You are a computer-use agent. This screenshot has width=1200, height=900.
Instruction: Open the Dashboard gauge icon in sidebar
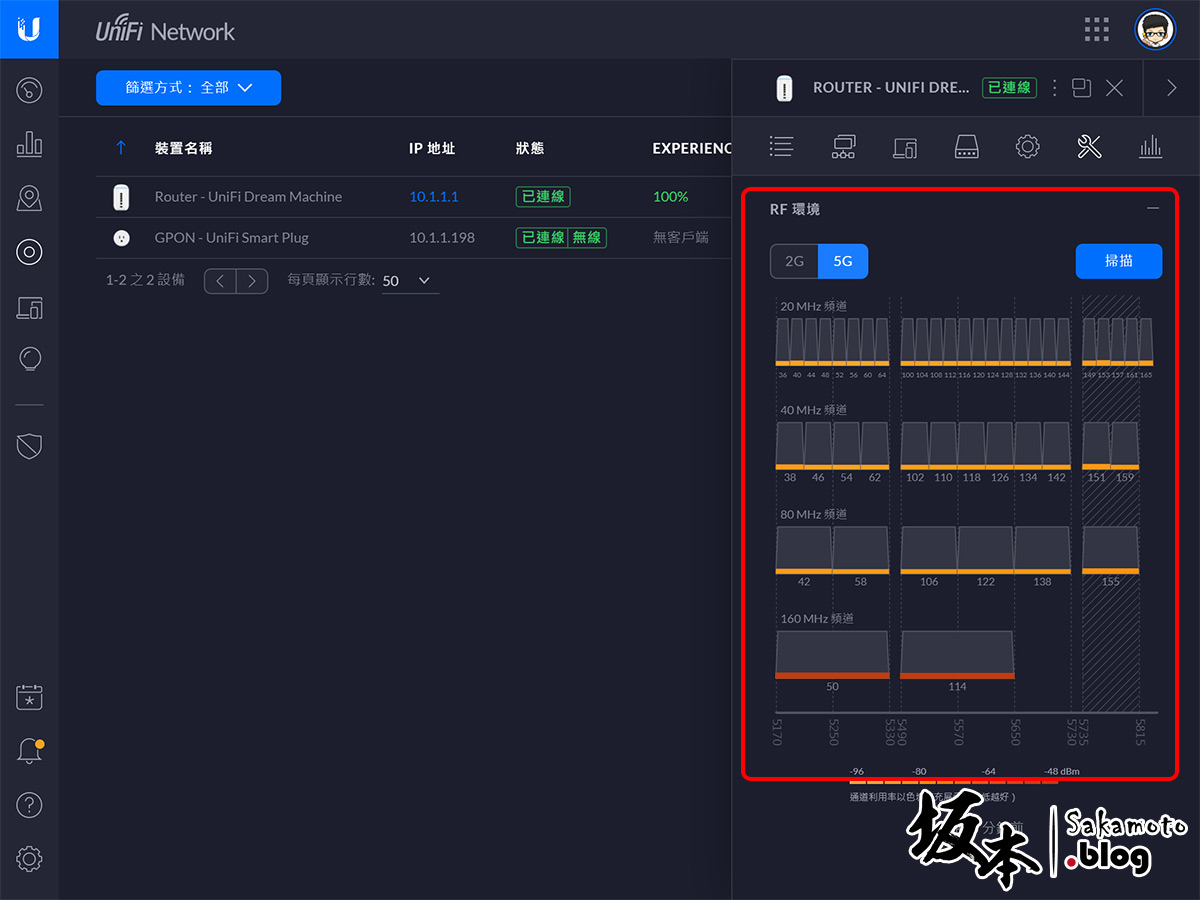pos(29,91)
